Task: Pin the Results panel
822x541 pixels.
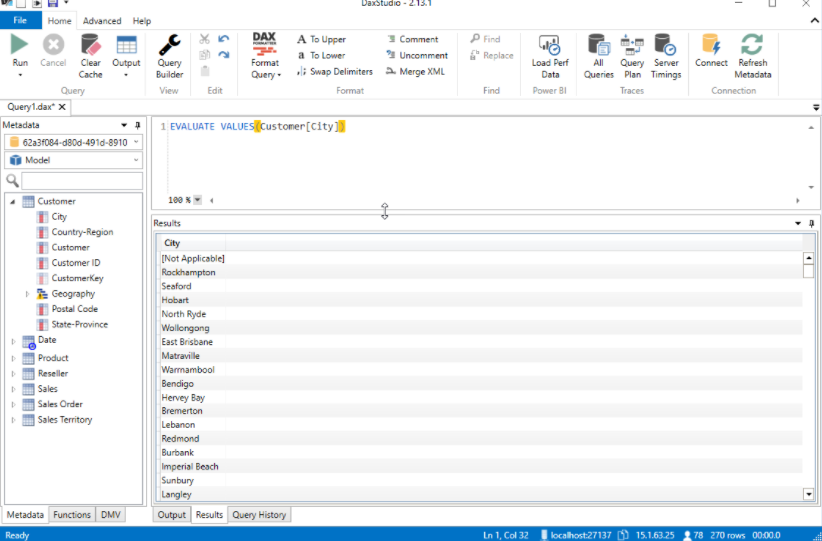Action: (812, 223)
